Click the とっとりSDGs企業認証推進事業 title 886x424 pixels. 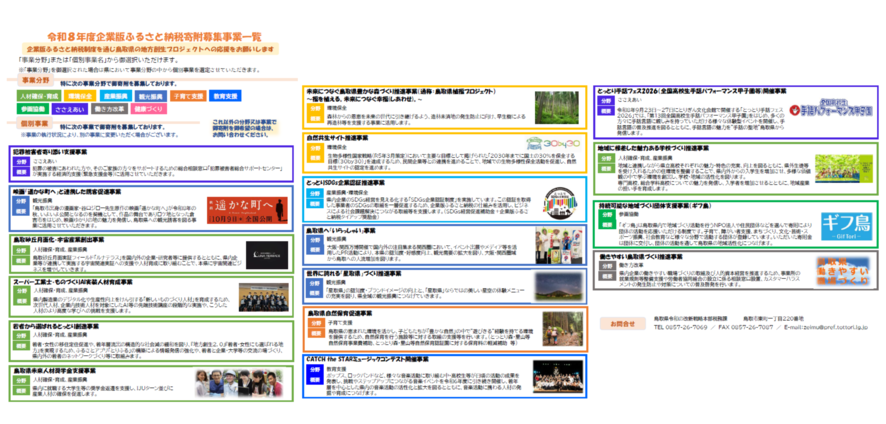(345, 183)
